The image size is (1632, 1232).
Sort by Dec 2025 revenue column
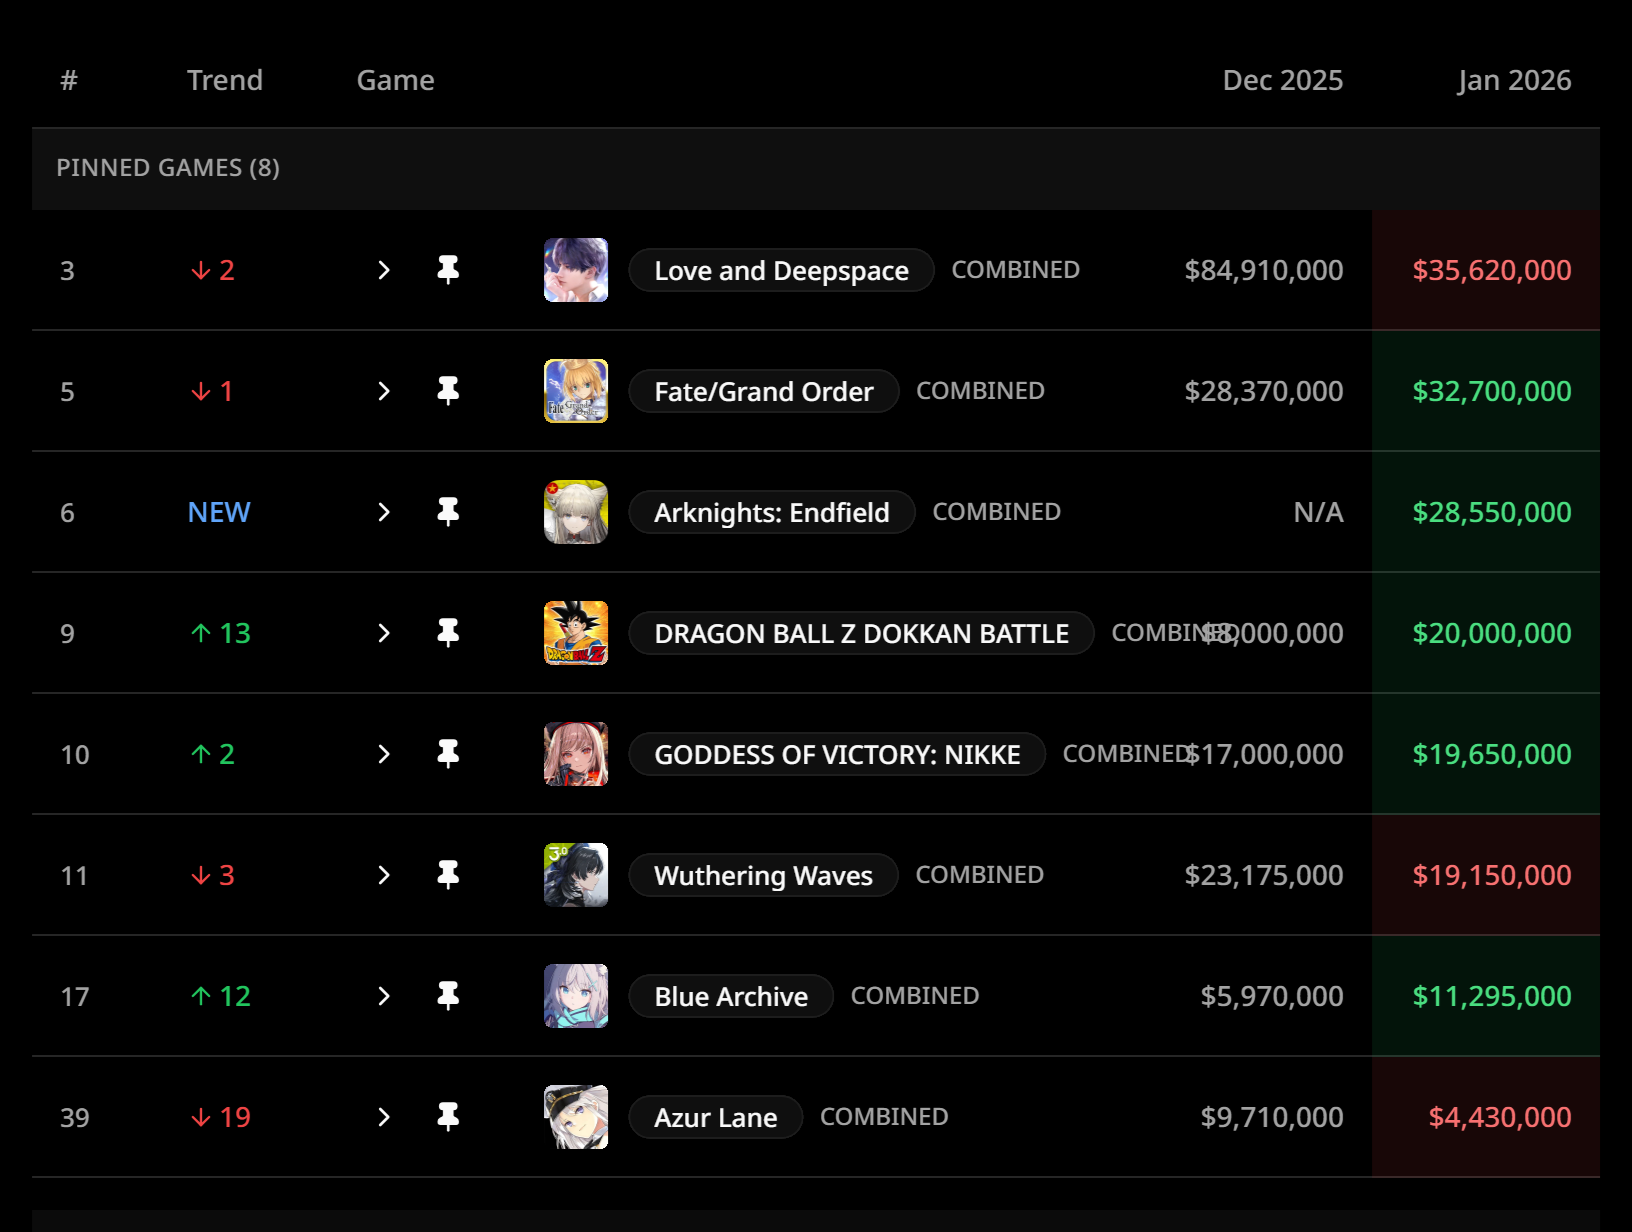[x=1283, y=80]
